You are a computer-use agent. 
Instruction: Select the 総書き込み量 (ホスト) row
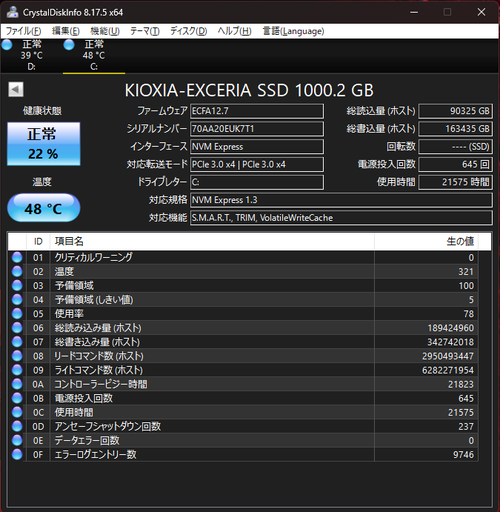click(x=243, y=342)
